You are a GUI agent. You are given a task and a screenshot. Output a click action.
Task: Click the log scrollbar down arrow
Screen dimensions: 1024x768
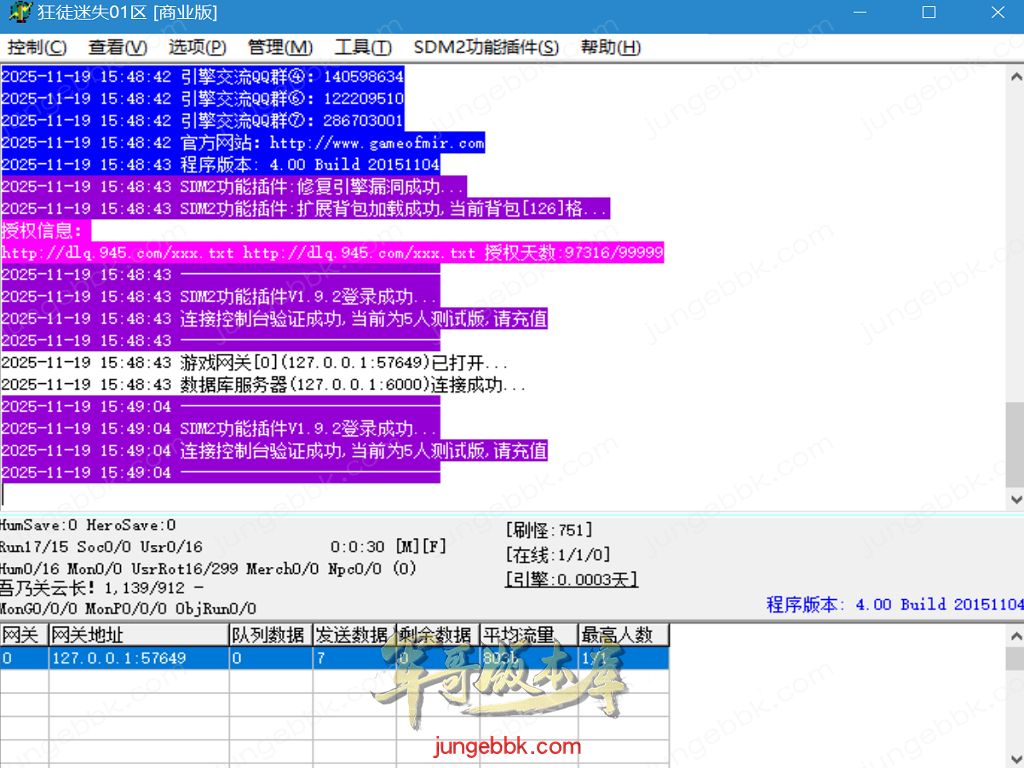pyautogui.click(x=1014, y=499)
